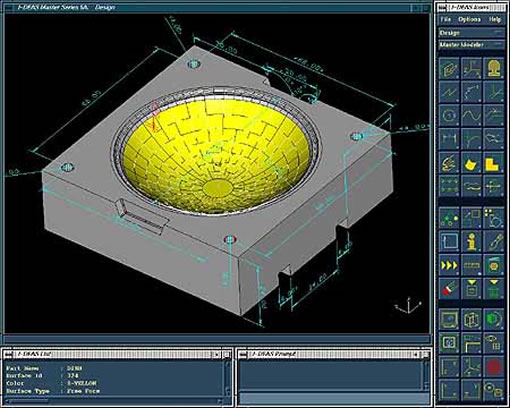Select the green and yellow dots icon

point(449,218)
